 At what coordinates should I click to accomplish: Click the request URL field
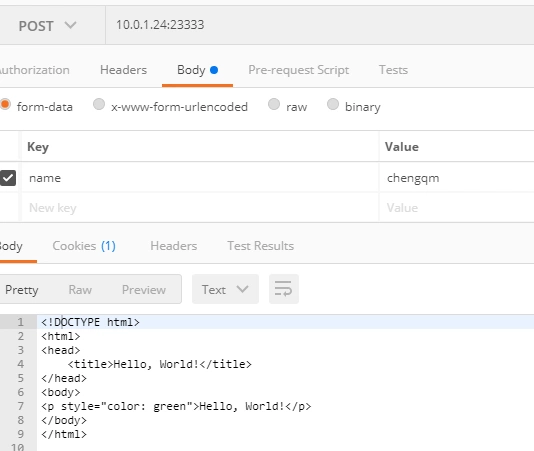pyautogui.click(x=320, y=25)
